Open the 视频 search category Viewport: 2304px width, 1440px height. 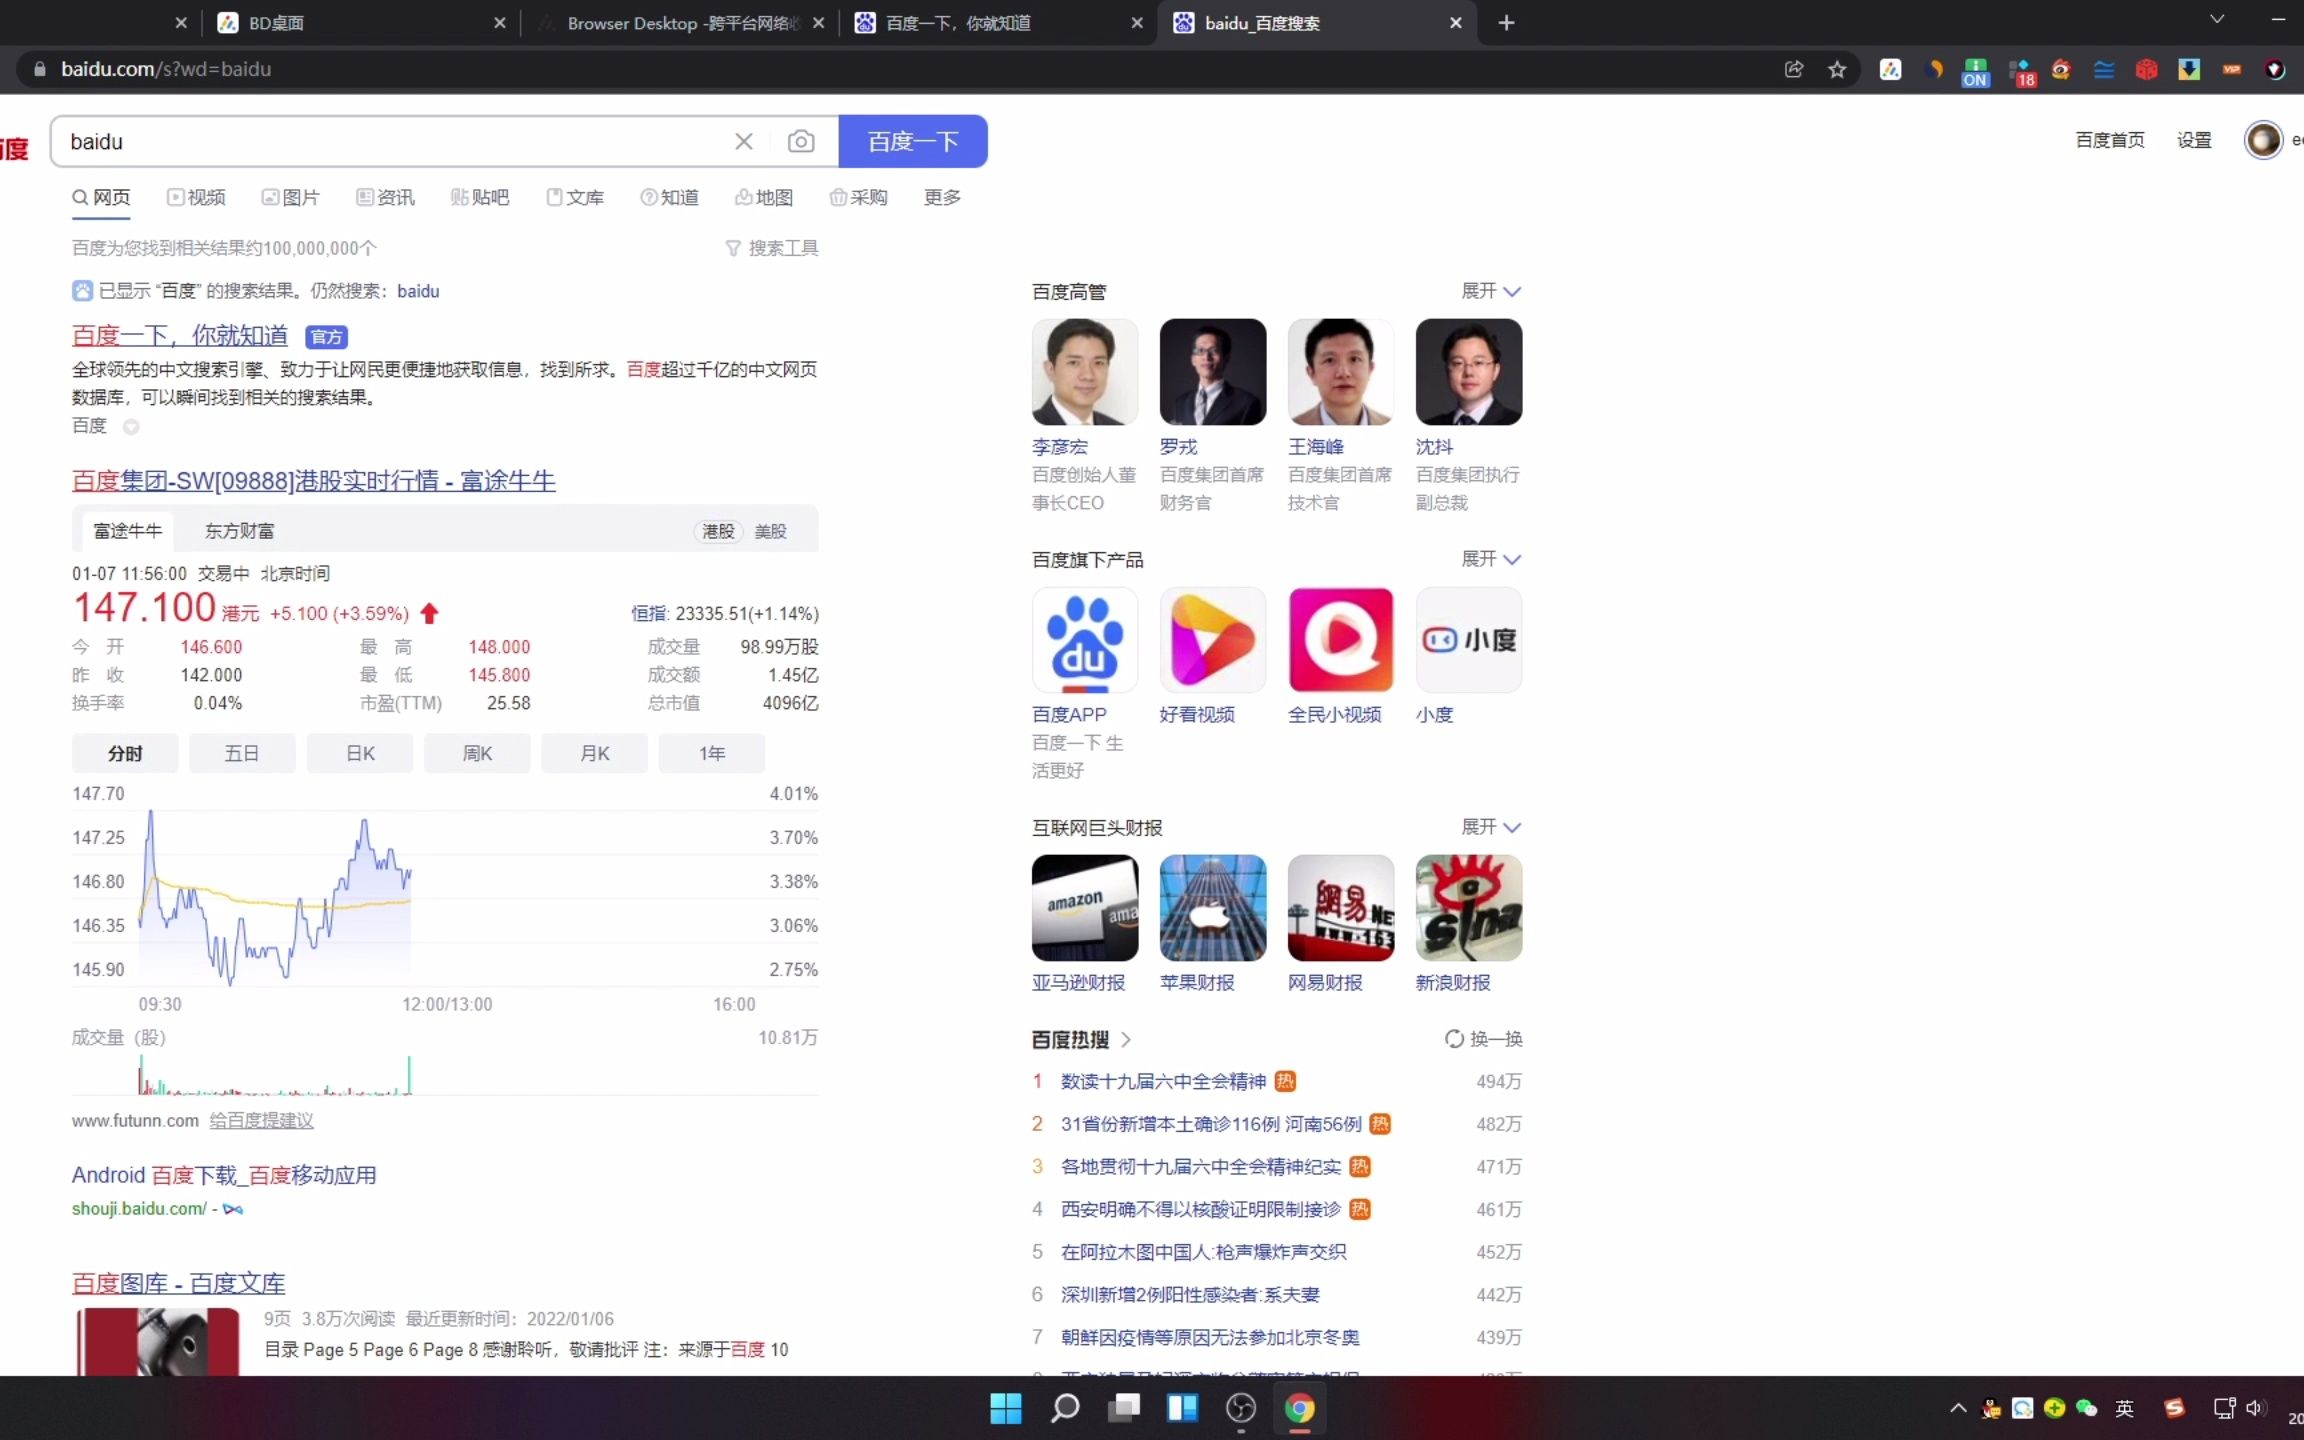[196, 197]
